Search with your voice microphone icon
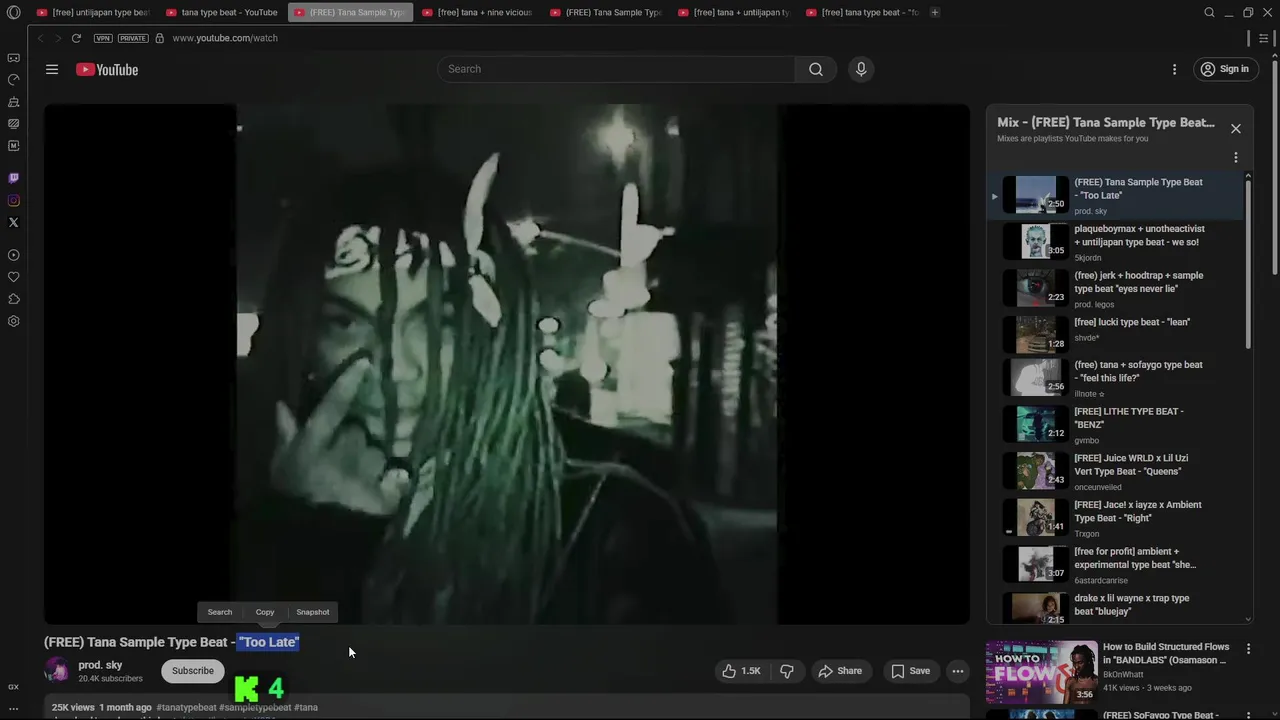The height and width of the screenshot is (720, 1280). click(x=861, y=69)
